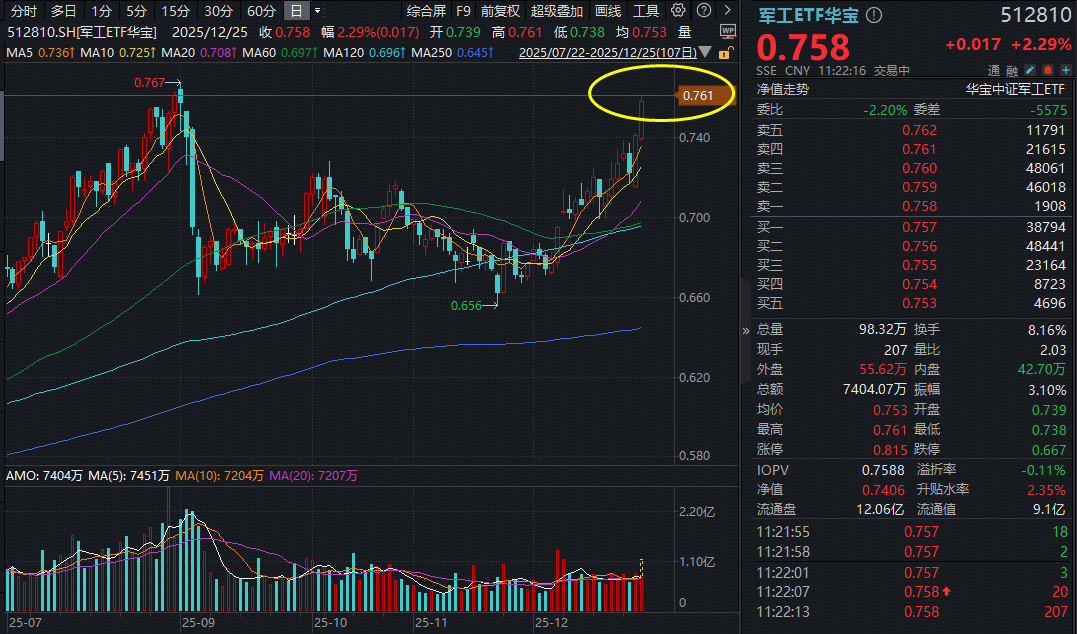The height and width of the screenshot is (634, 1077).
Task: Click the WP icon beside the quote line
Action: point(727,31)
